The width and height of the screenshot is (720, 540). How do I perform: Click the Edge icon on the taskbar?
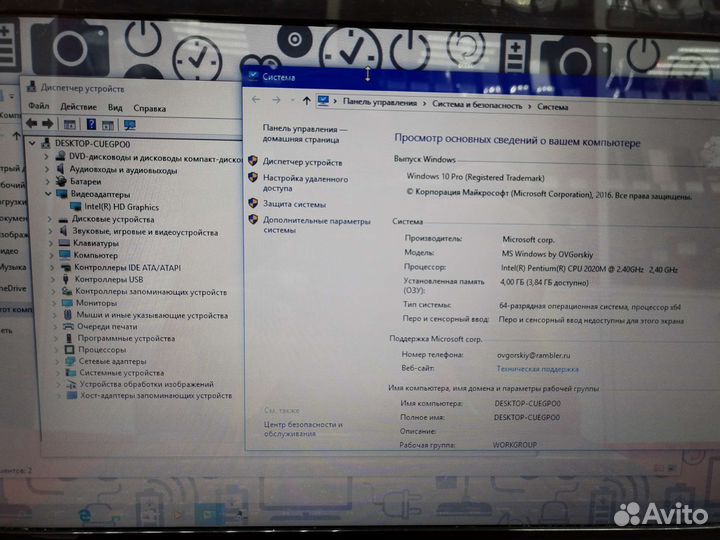(x=85, y=515)
